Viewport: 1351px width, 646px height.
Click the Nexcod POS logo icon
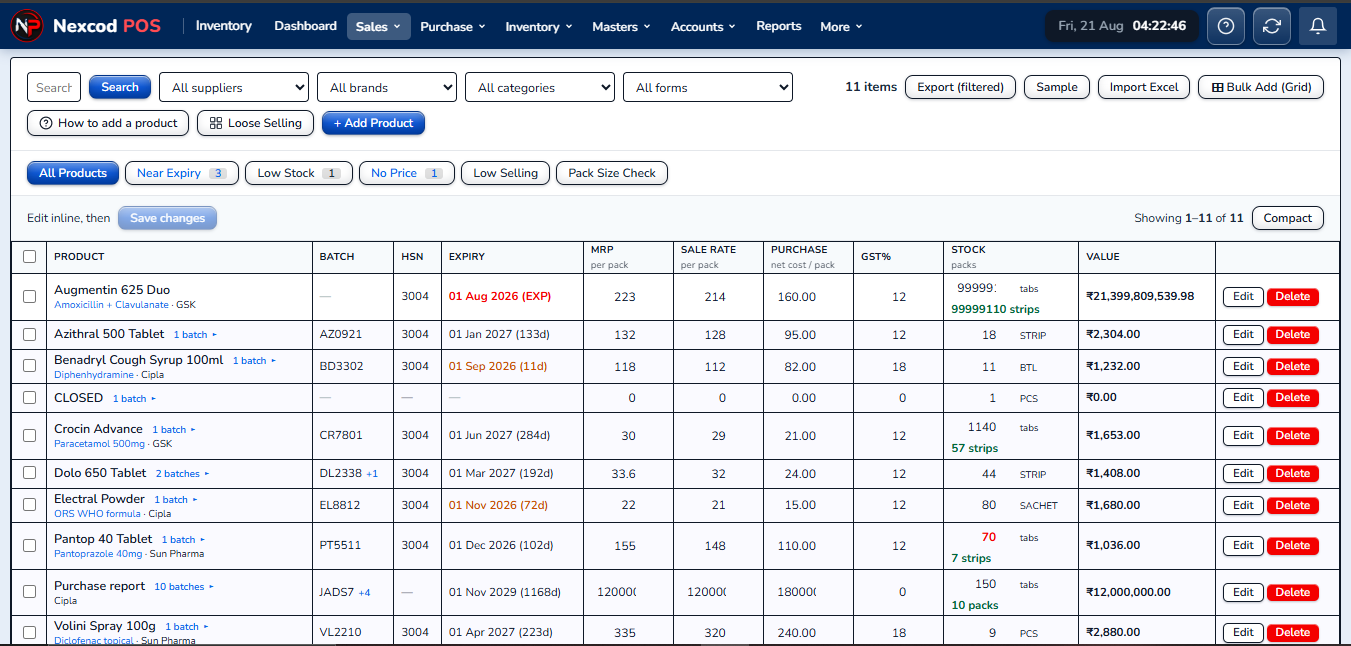[x=26, y=26]
